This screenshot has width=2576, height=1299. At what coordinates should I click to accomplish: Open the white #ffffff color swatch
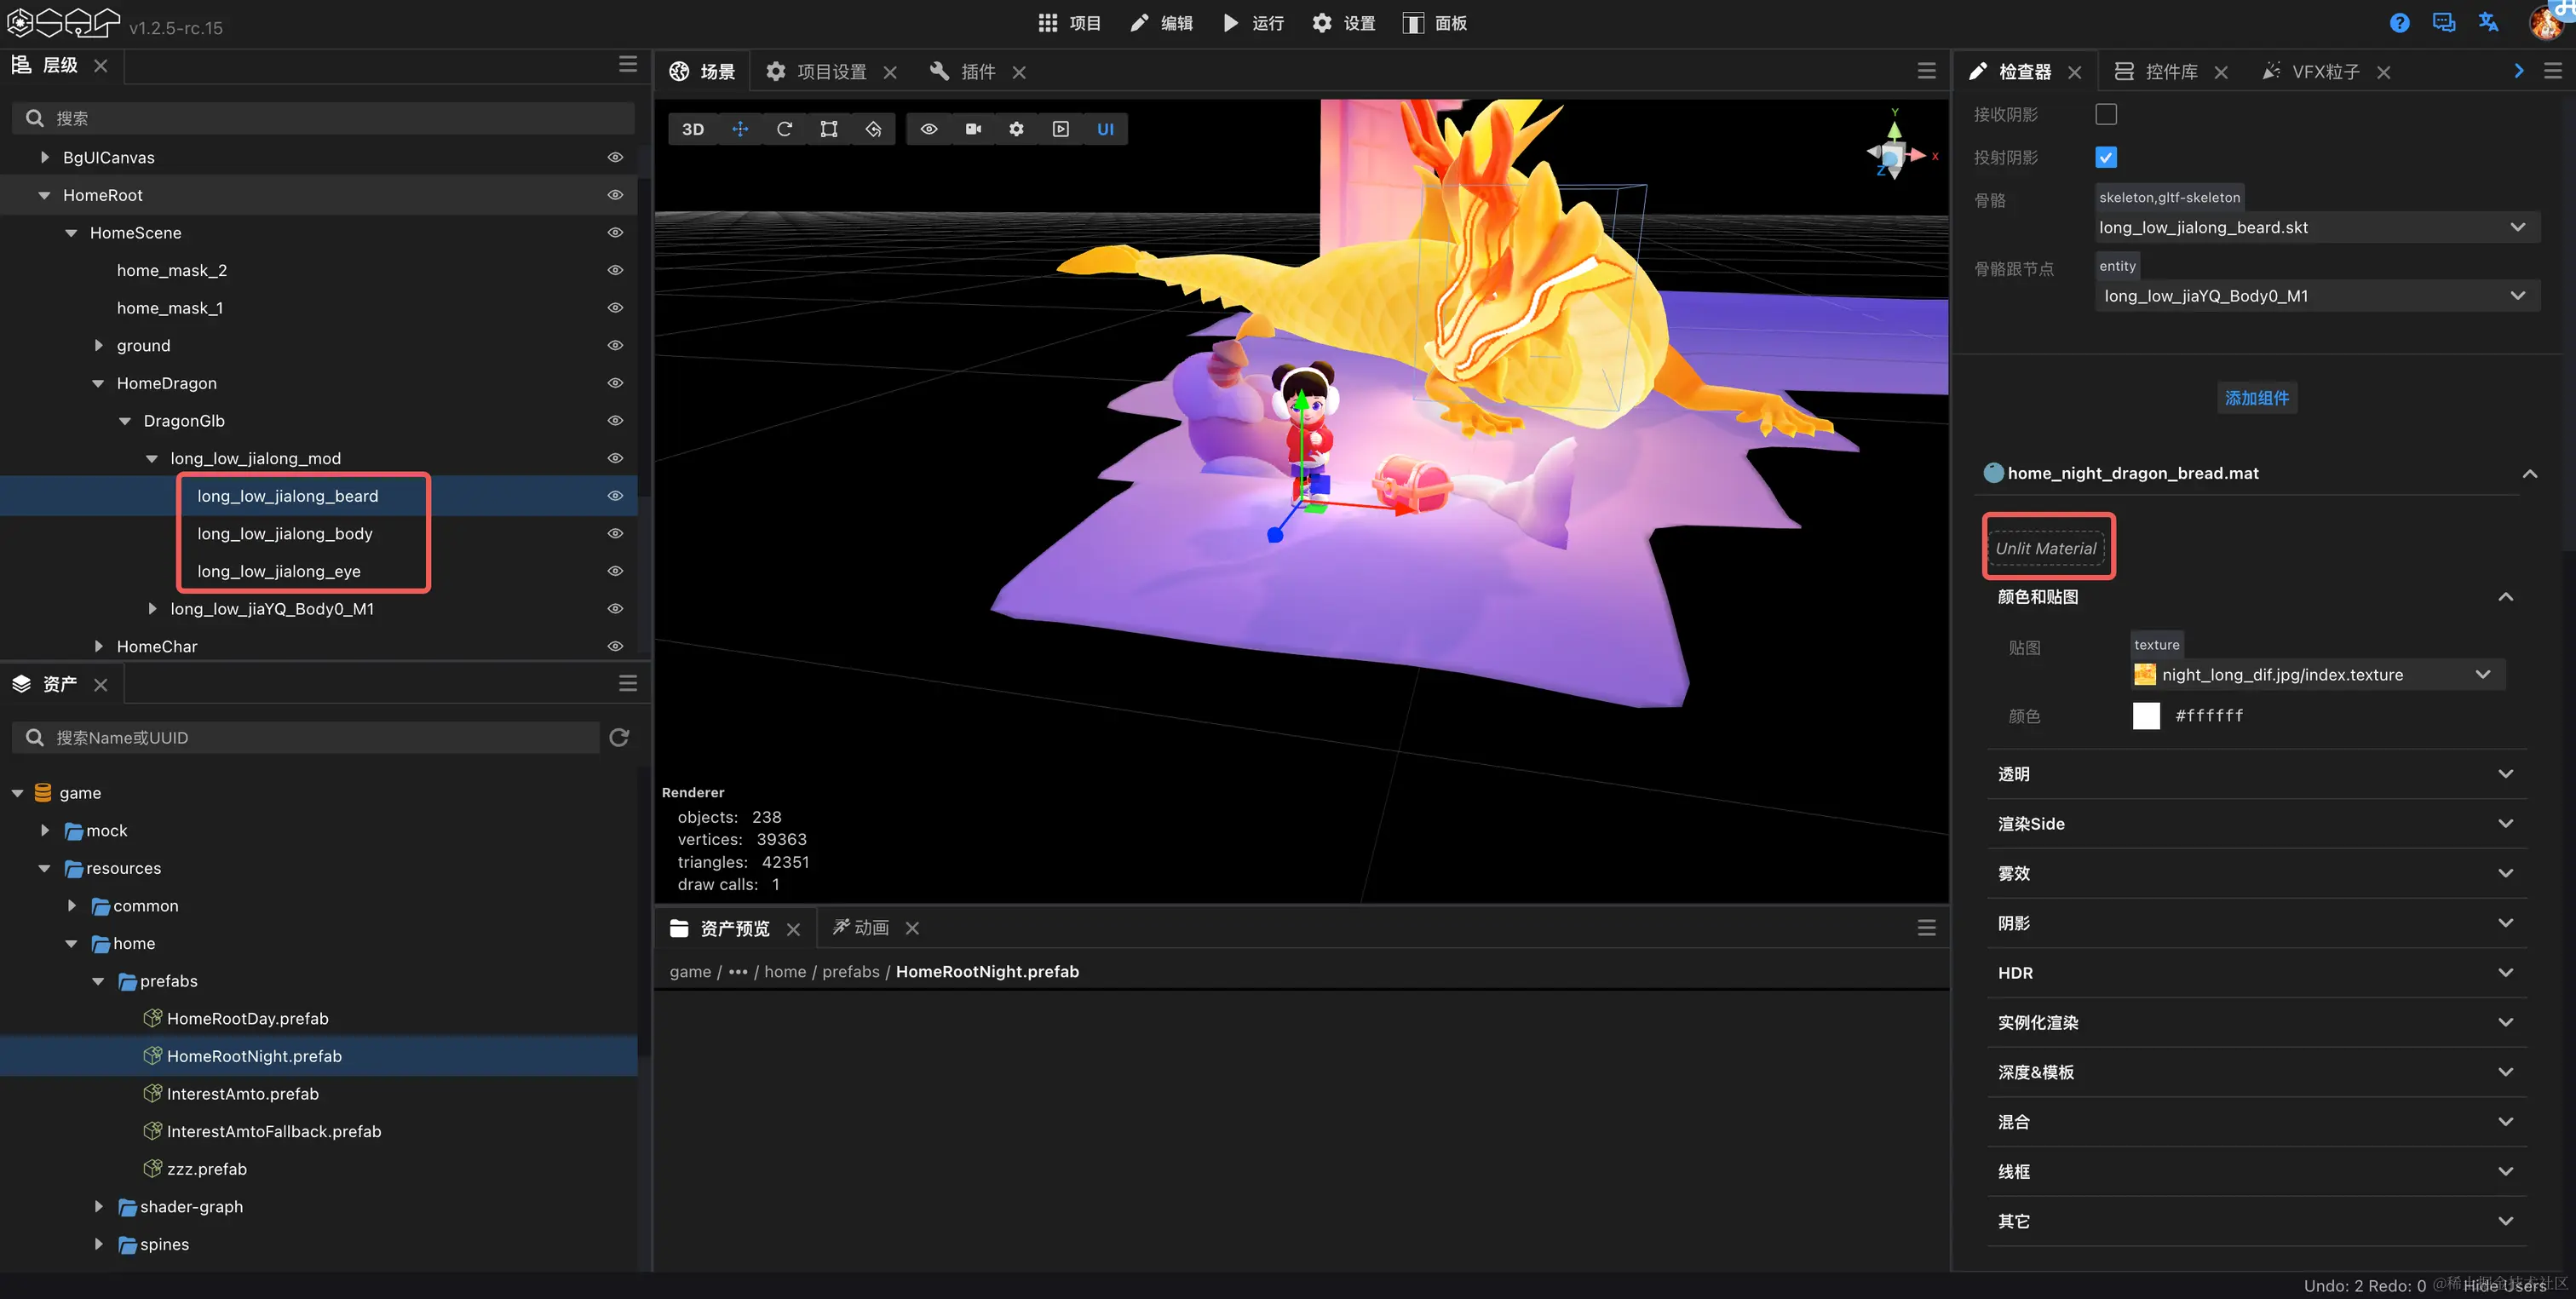(x=2146, y=715)
